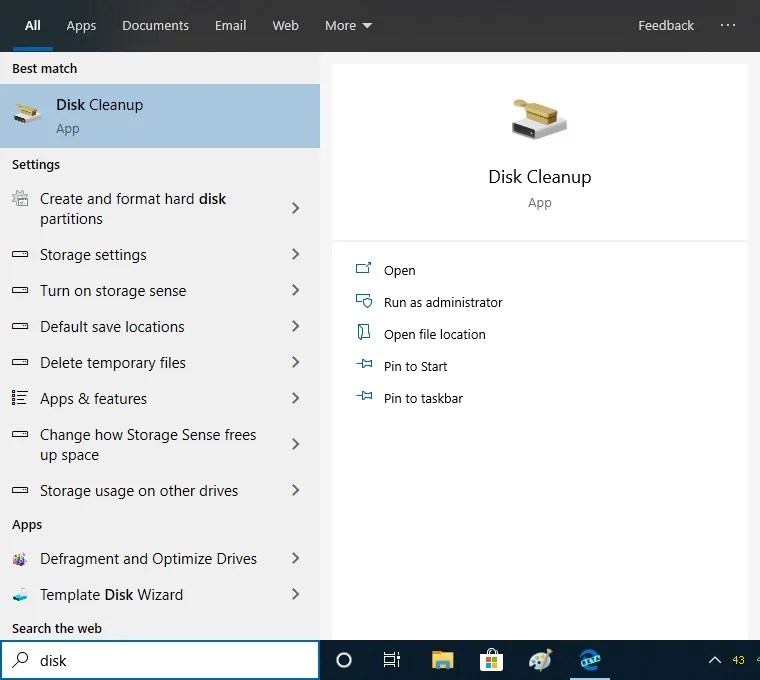This screenshot has width=760, height=680.
Task: Switch to the Apps search tab
Action: click(81, 25)
